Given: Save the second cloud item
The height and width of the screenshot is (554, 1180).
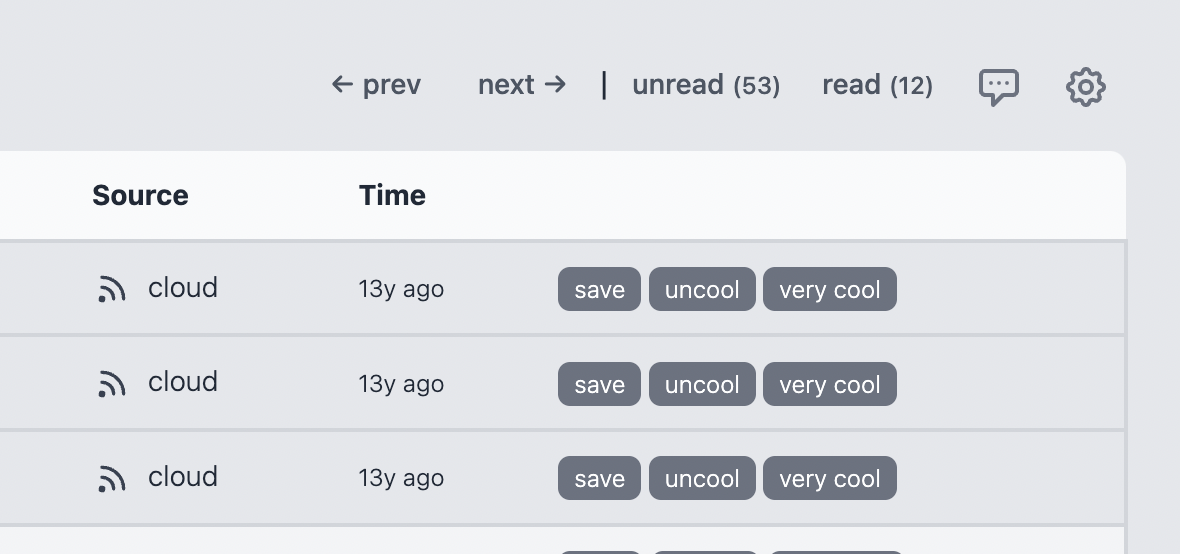Looking at the screenshot, I should 599,384.
